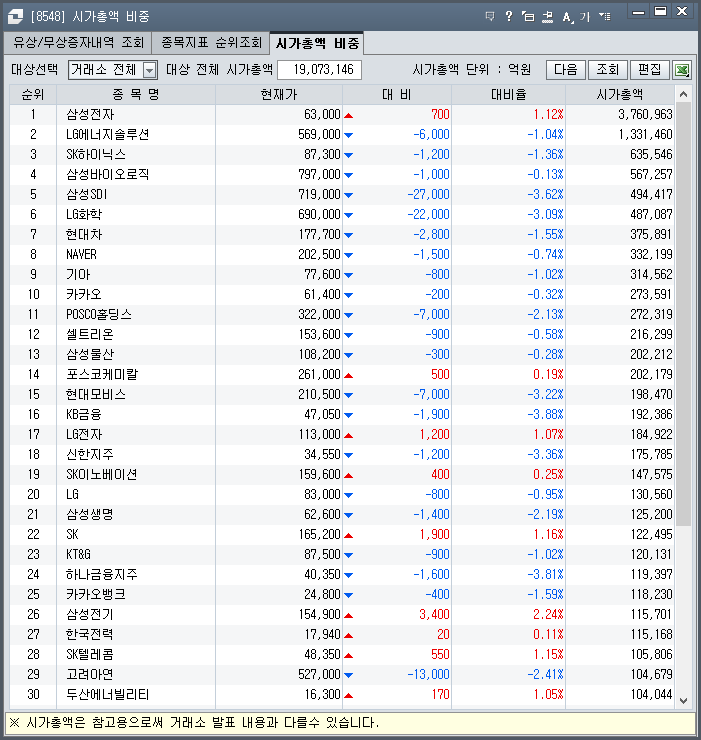Click the 시가총액 column header

[620, 95]
